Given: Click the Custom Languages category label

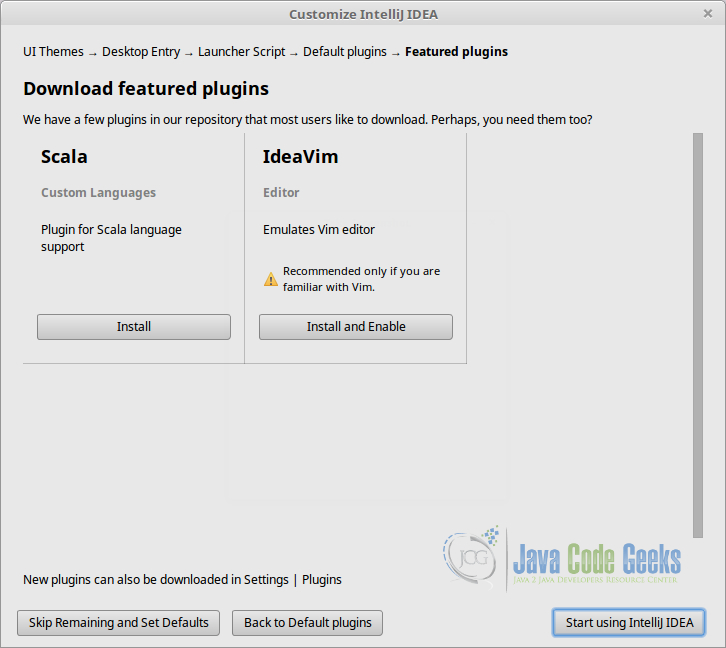Looking at the screenshot, I should pyautogui.click(x=98, y=193).
